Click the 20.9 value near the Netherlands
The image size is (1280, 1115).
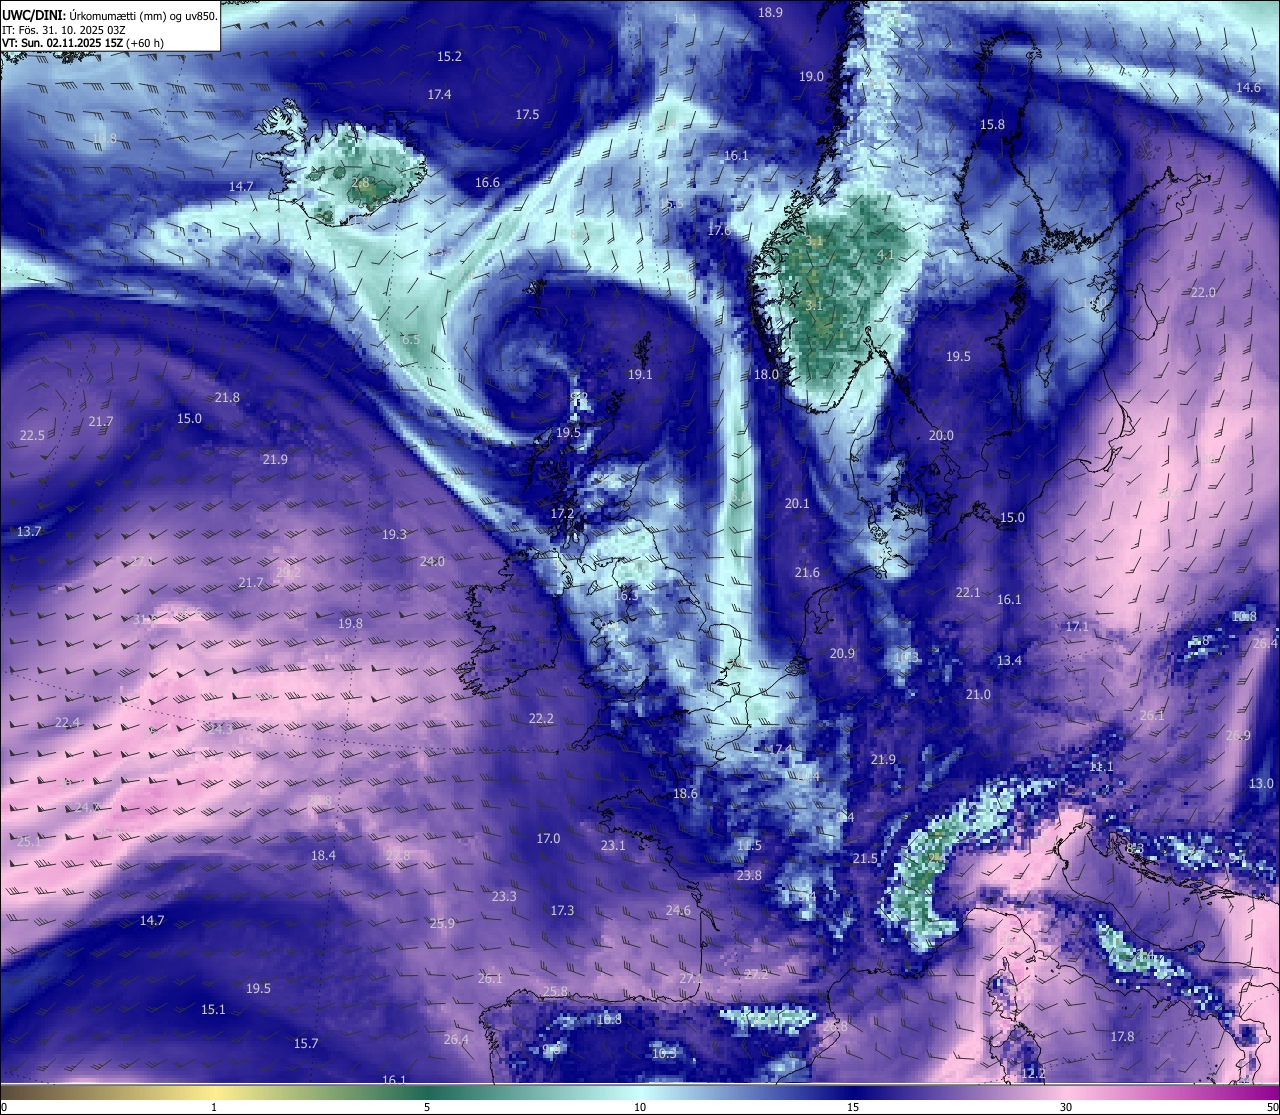coord(843,654)
